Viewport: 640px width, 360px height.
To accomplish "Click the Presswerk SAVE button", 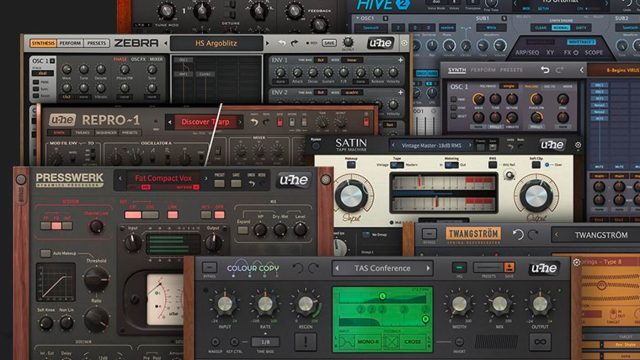I will tap(236, 182).
